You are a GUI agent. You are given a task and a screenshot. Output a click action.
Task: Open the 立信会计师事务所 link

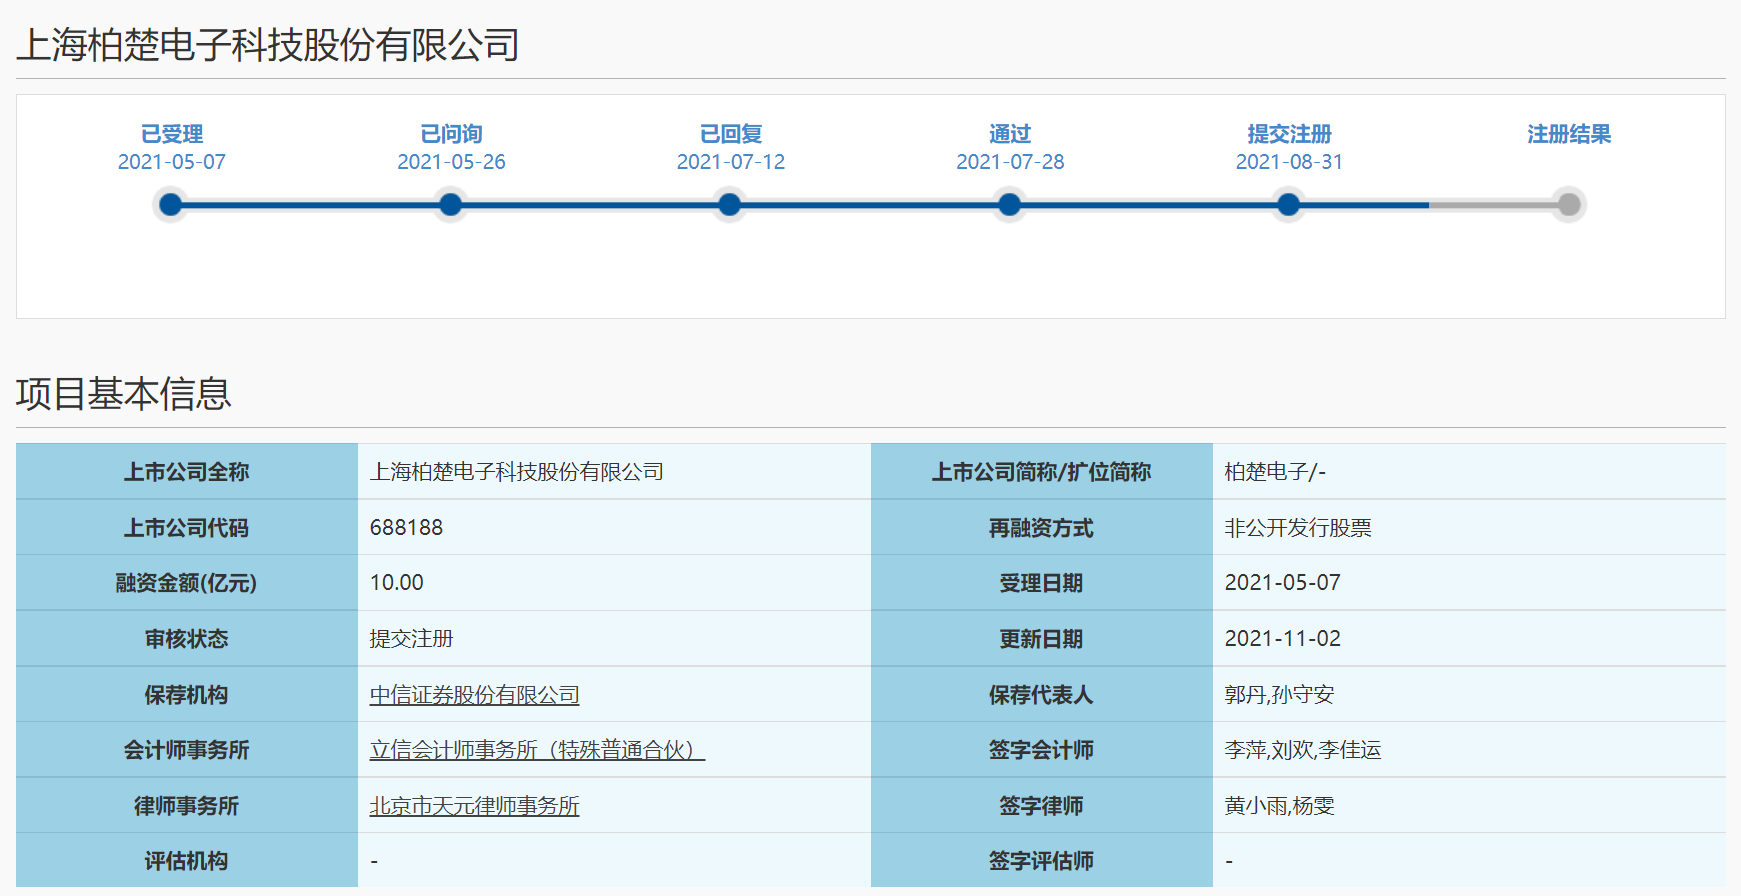[537, 750]
